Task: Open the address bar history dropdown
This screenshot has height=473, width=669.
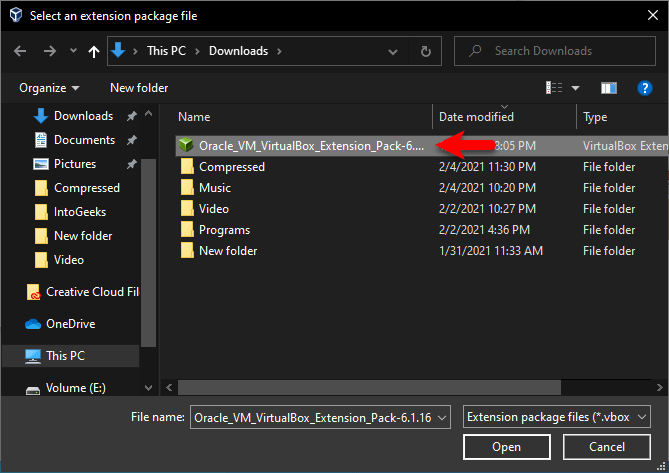Action: coord(393,52)
